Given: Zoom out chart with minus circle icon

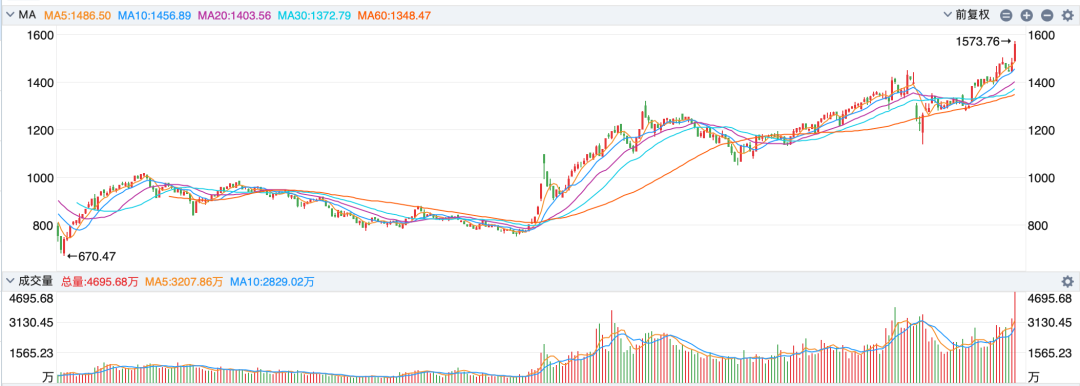Looking at the screenshot, I should coord(1048,15).
